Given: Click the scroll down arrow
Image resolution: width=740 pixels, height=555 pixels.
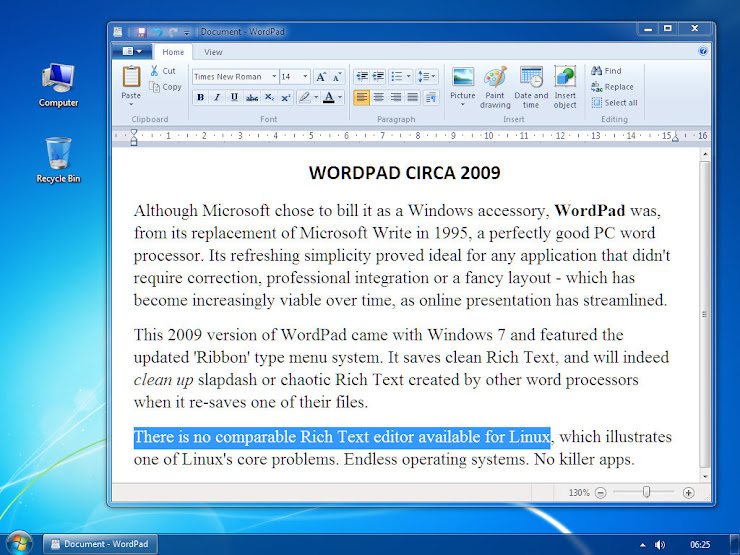Looking at the screenshot, I should click(x=705, y=476).
